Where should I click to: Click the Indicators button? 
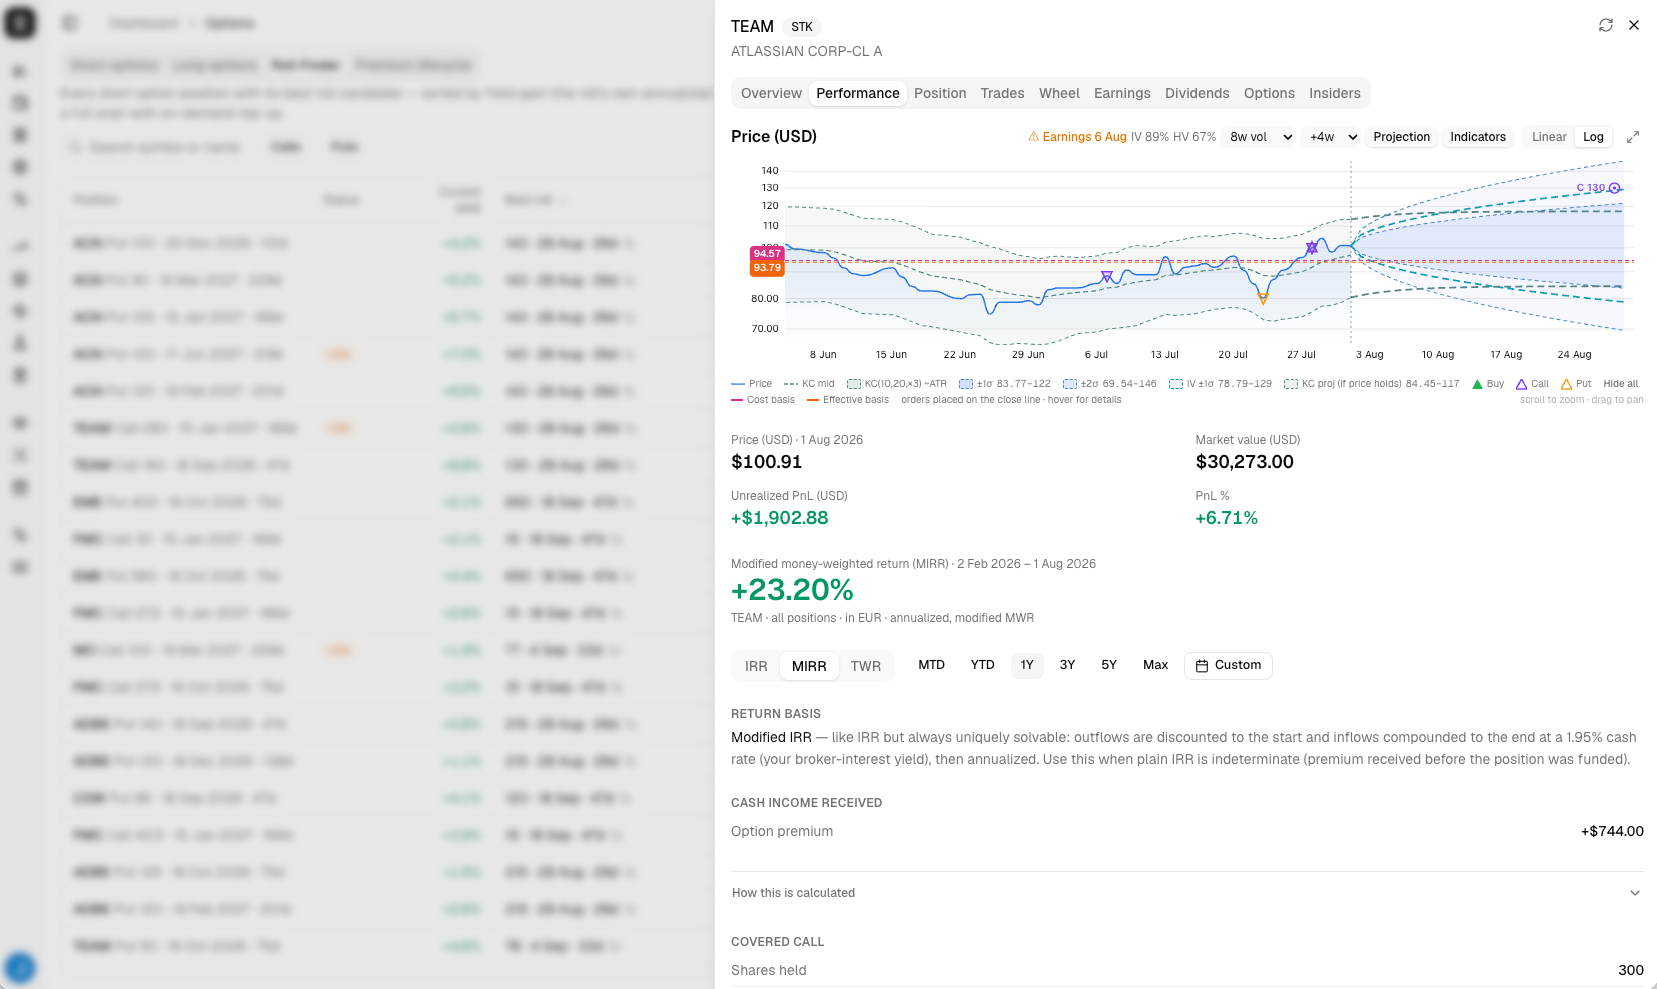click(x=1478, y=137)
